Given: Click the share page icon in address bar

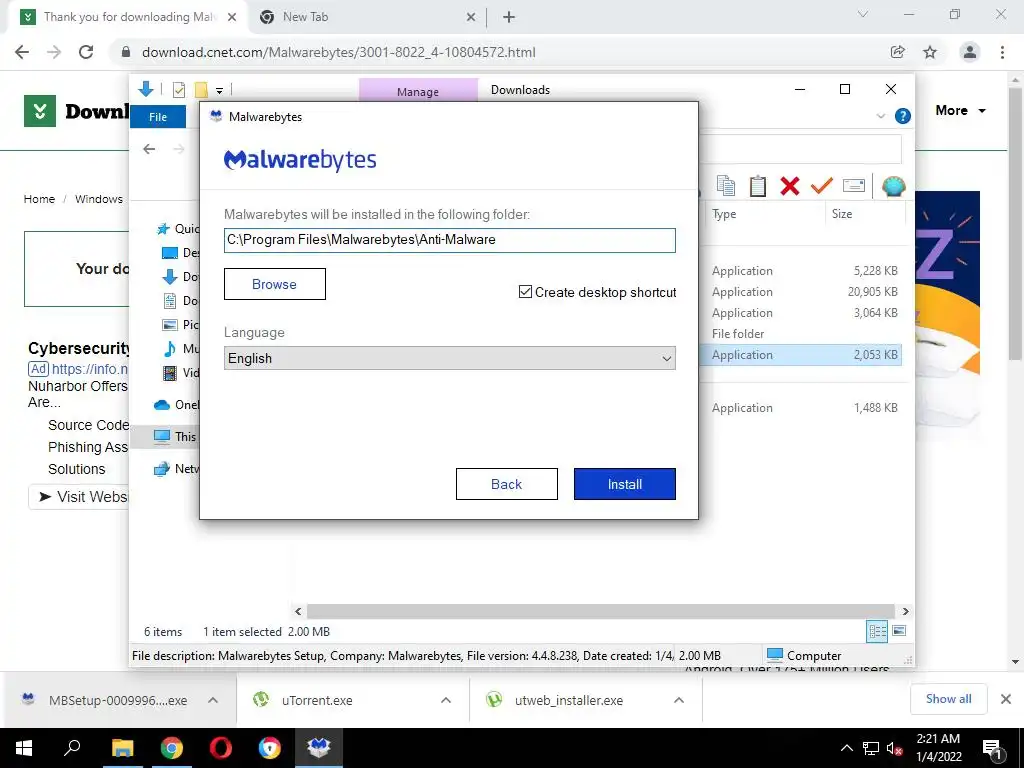Looking at the screenshot, I should [x=898, y=52].
